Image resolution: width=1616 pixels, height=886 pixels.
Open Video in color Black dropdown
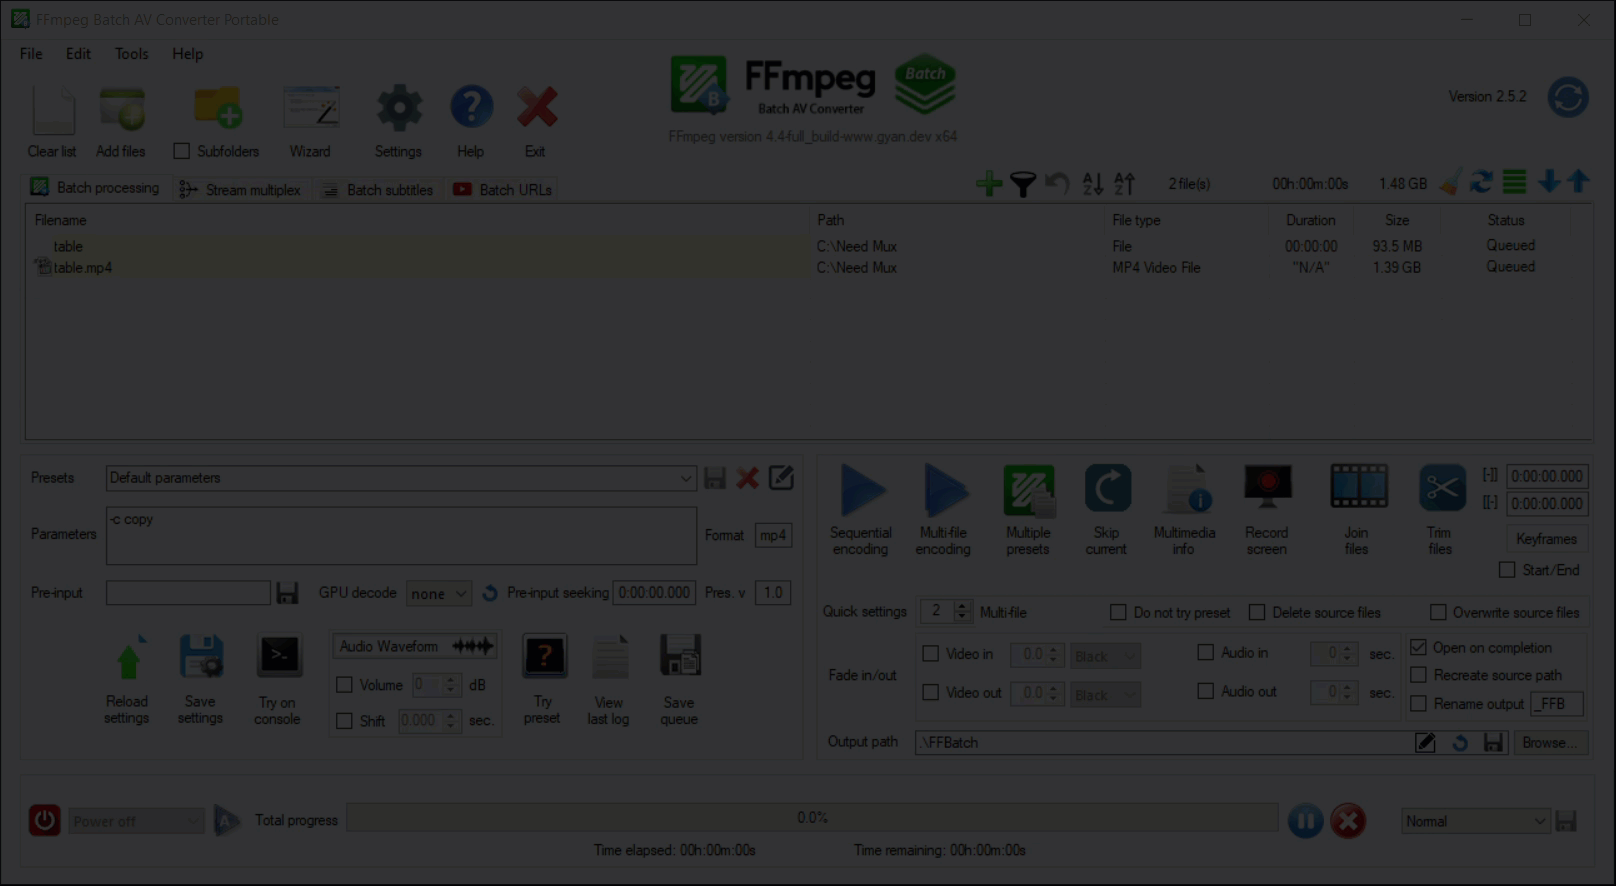pos(1105,656)
